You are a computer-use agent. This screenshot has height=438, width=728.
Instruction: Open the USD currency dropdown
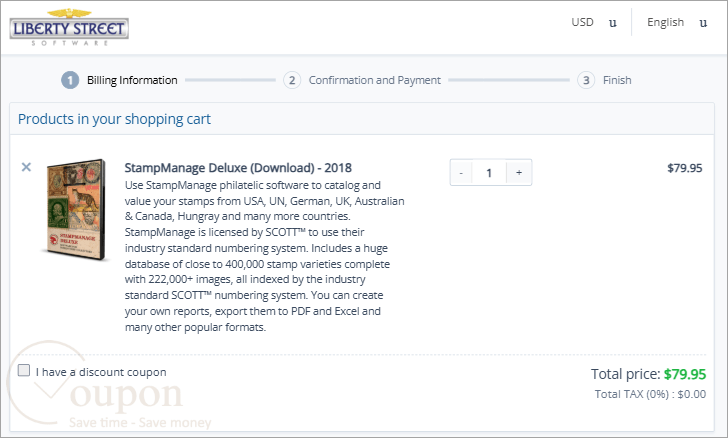[x=594, y=22]
